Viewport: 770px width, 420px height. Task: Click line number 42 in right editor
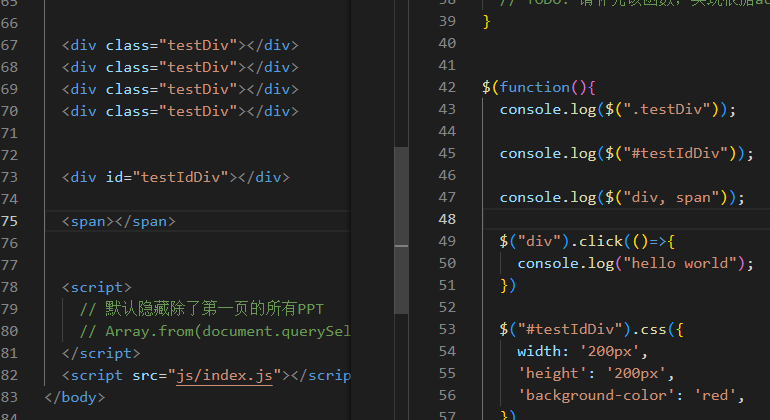click(447, 87)
